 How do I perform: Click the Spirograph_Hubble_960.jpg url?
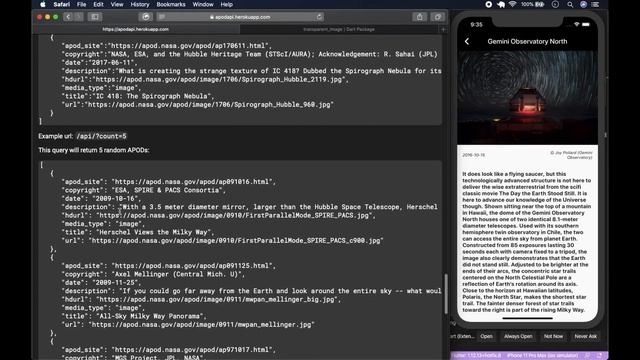coord(210,104)
